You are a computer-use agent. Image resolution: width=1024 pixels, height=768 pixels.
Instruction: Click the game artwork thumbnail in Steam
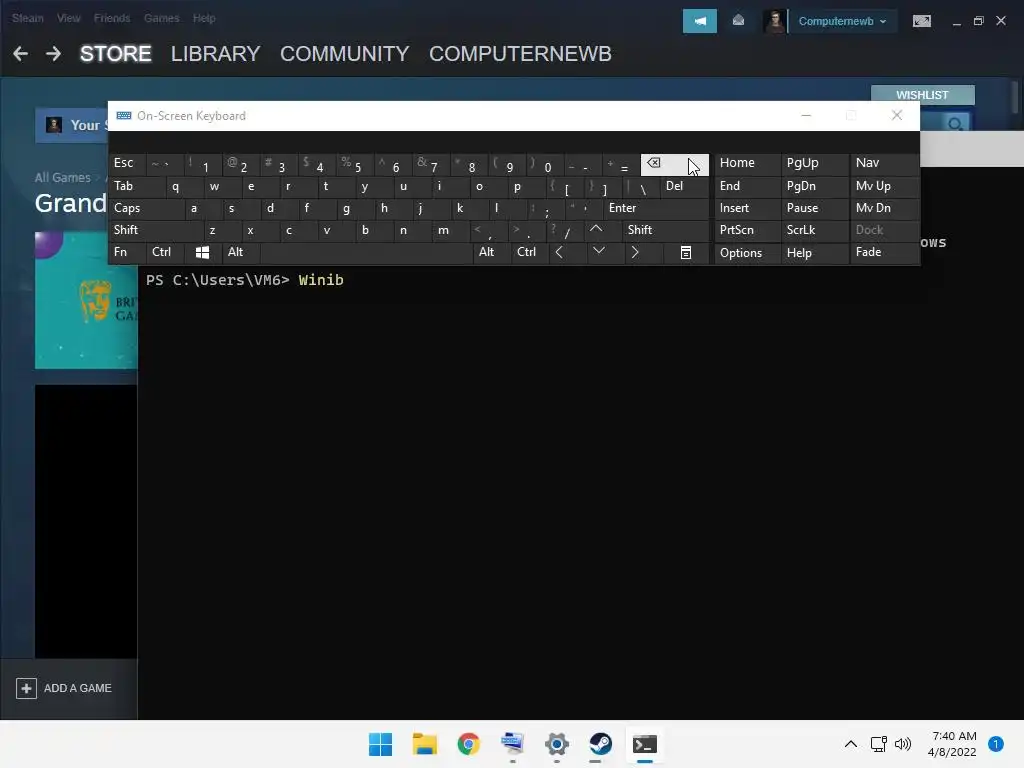[86, 300]
